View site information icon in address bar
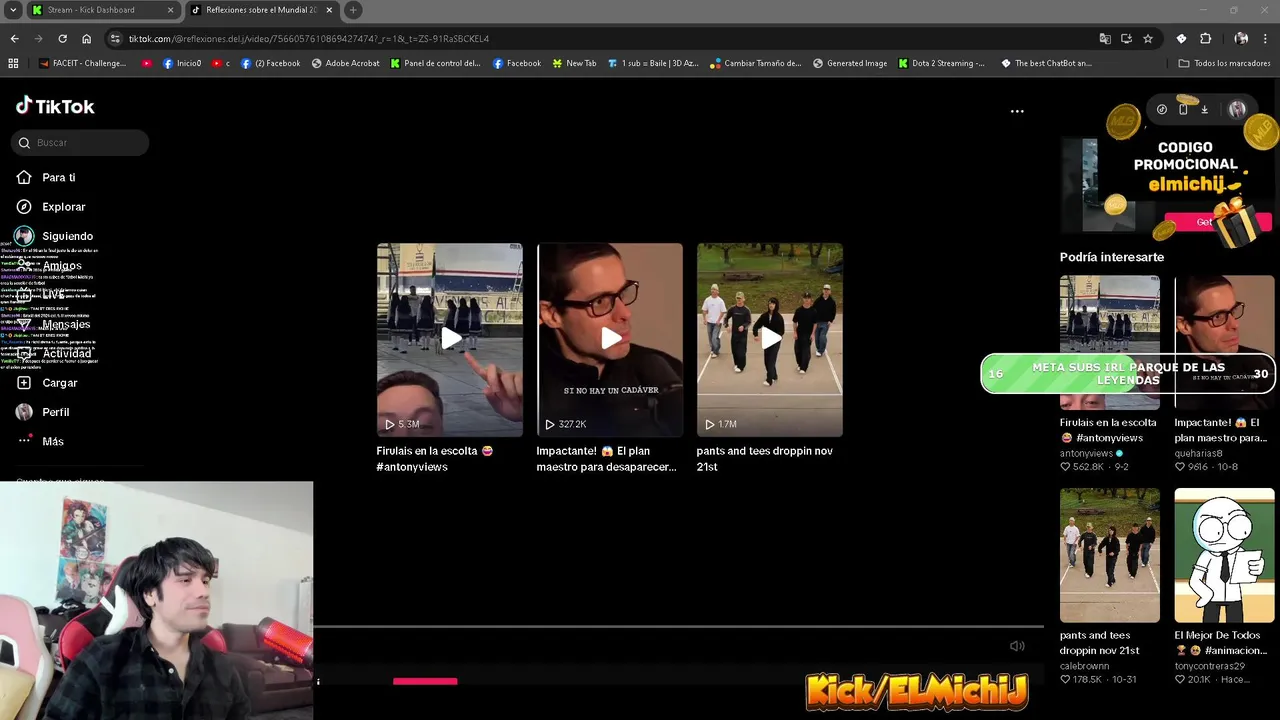This screenshot has width=1280, height=720. point(116,39)
